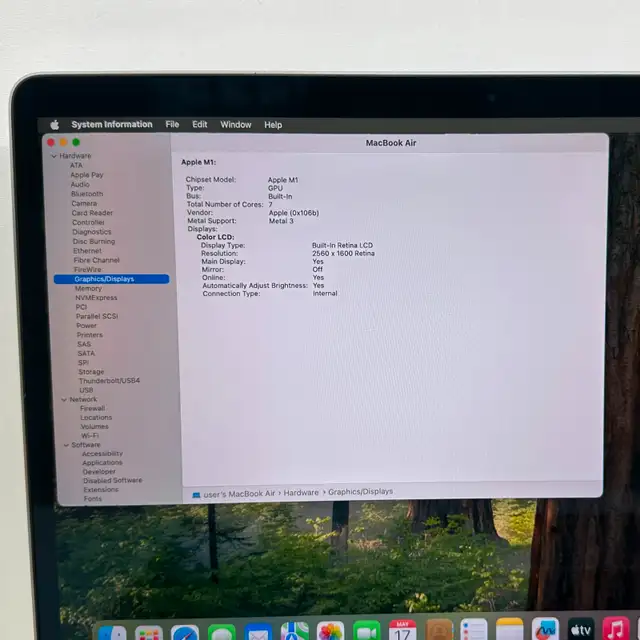Screen dimensions: 640x640
Task: Open Messages from the Dock
Action: [x=222, y=632]
